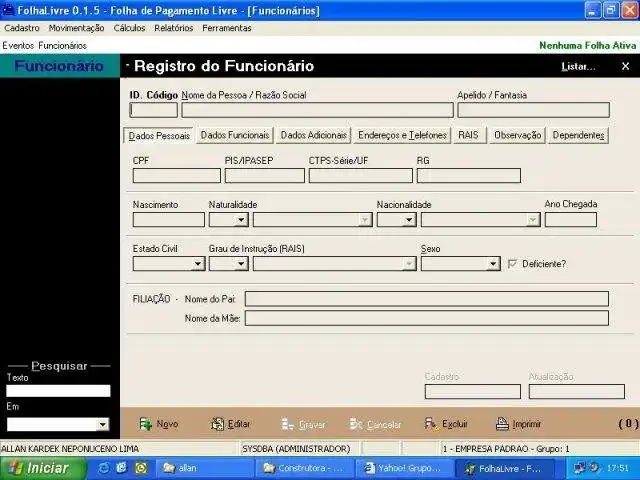Open the Cadastro menu
The image size is (640, 480).
22,28
